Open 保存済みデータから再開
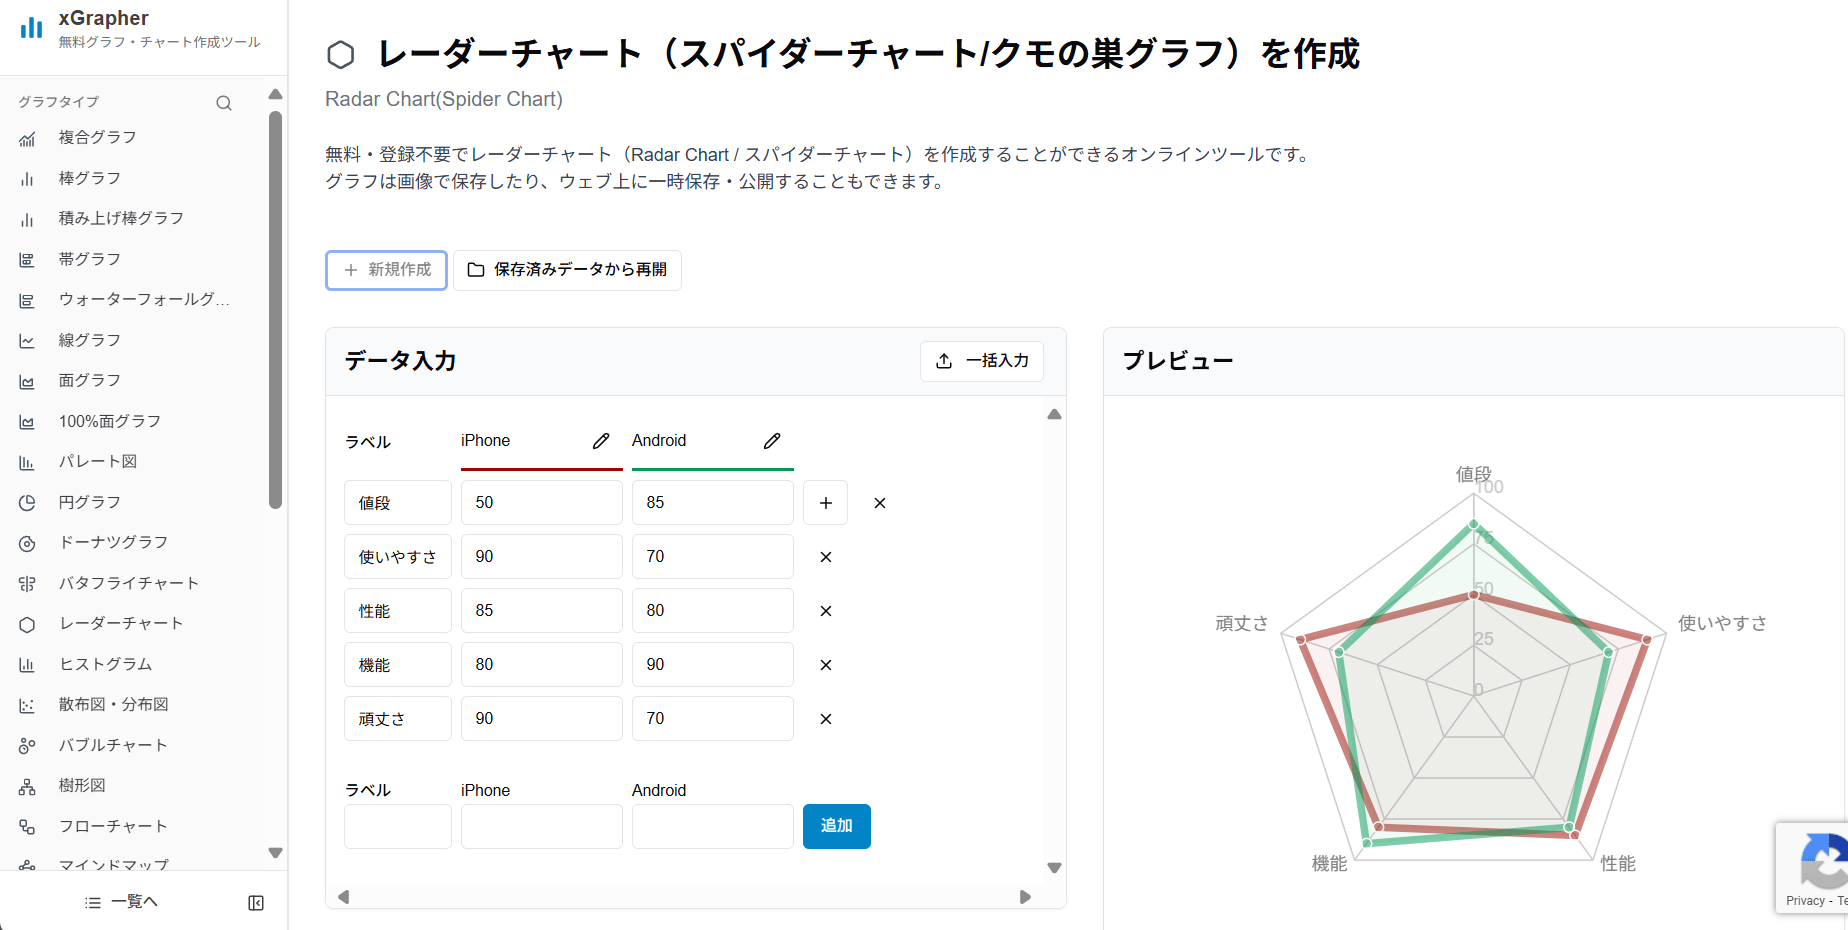Image resolution: width=1848 pixels, height=930 pixels. pos(567,270)
